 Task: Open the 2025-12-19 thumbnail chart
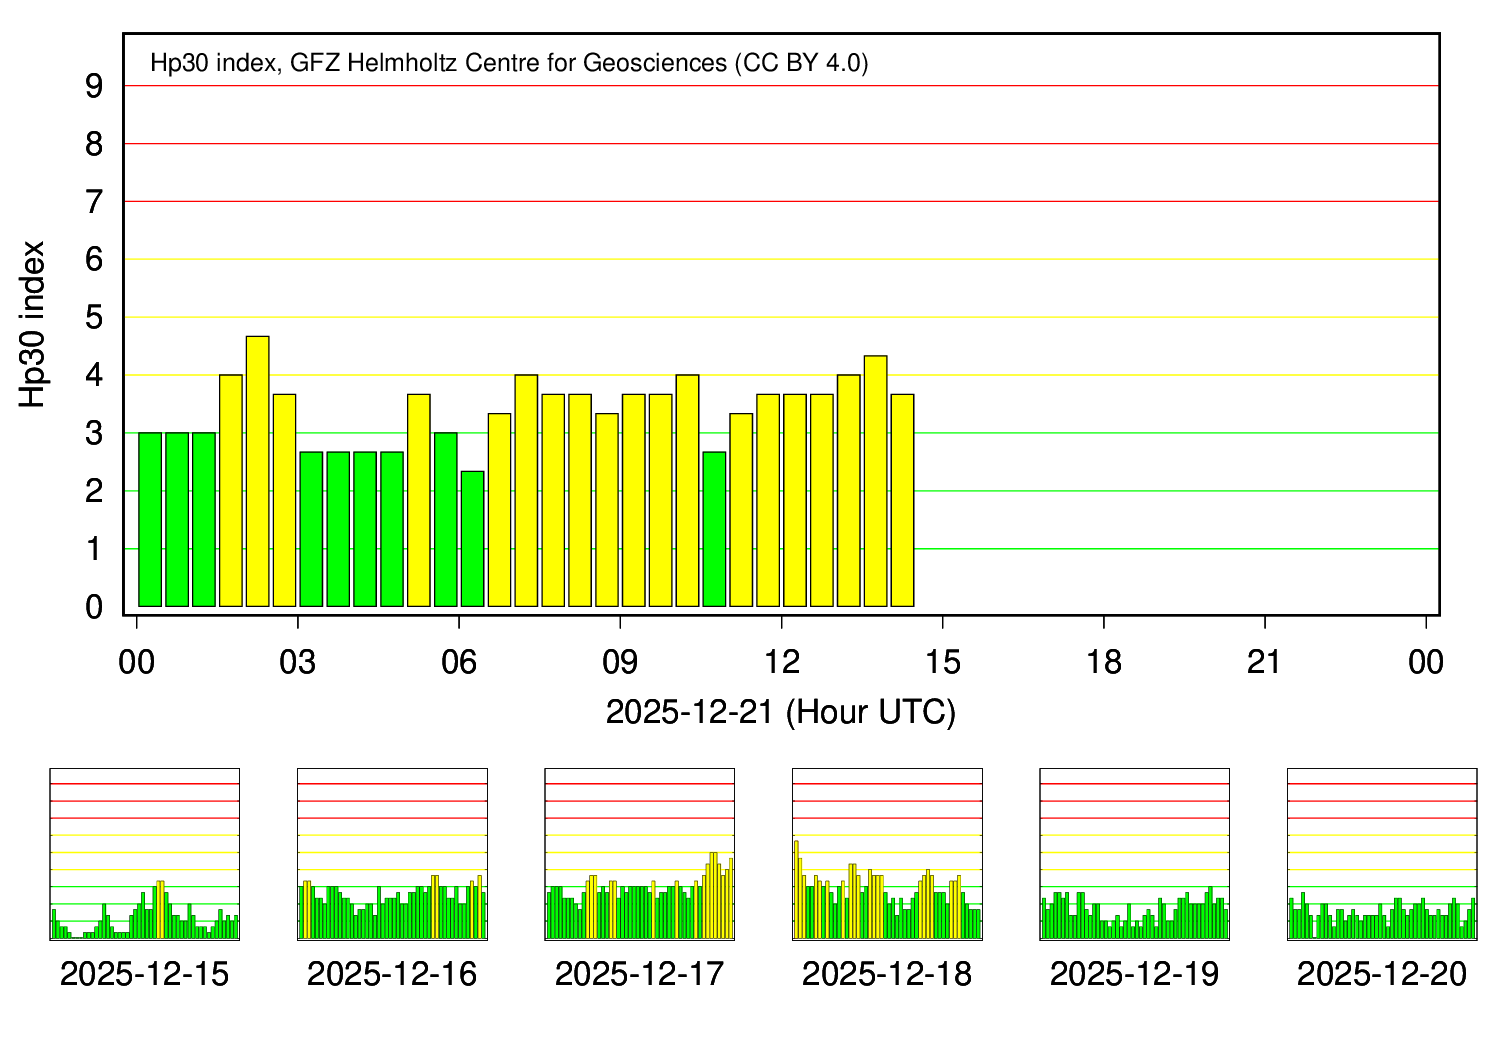click(x=1134, y=854)
